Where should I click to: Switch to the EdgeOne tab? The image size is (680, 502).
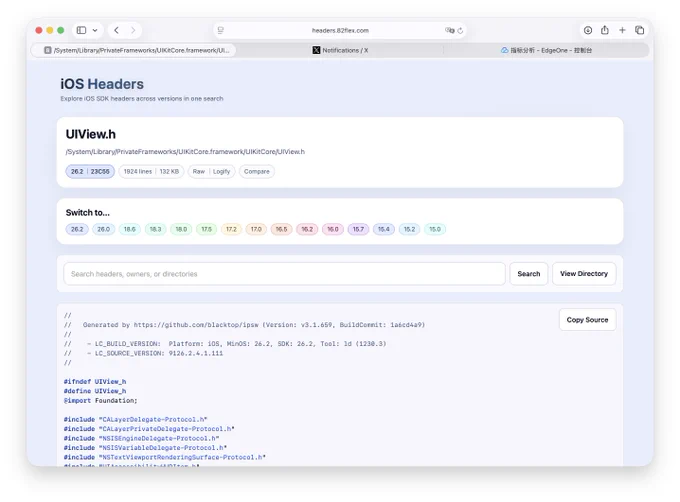click(x=546, y=50)
